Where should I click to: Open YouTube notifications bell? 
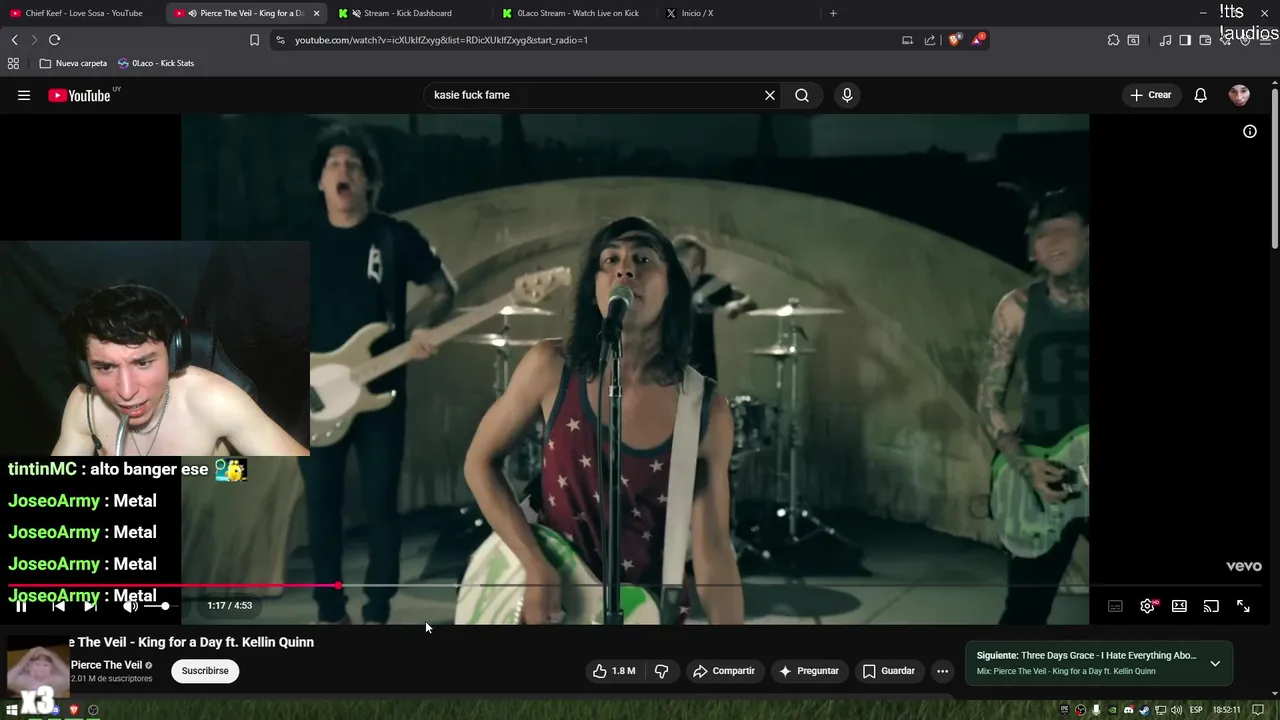coord(1201,95)
